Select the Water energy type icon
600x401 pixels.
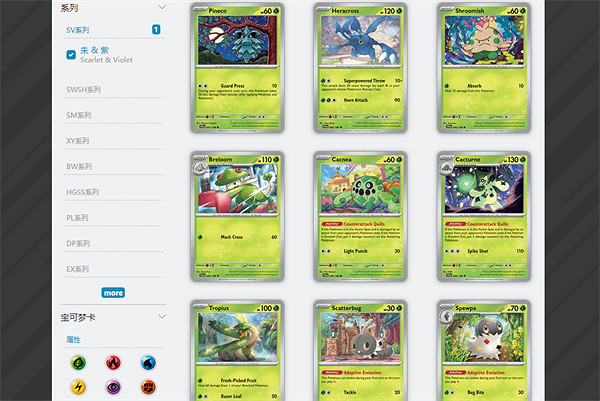point(148,363)
